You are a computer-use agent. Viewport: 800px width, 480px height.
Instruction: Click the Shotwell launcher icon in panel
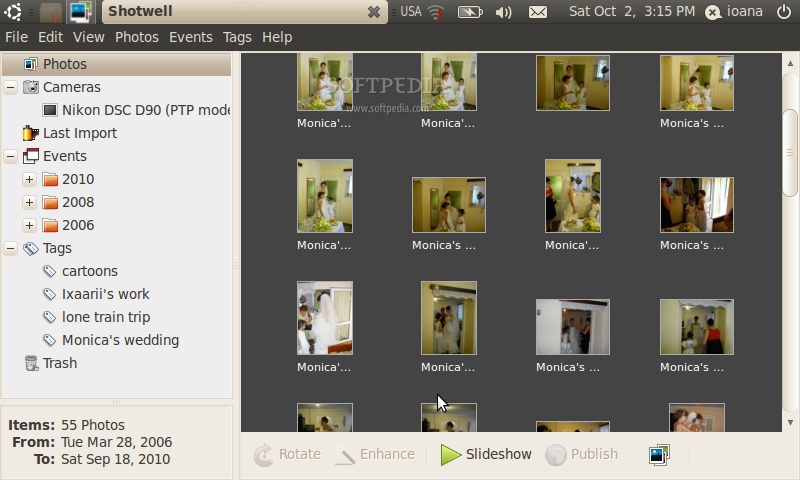(x=81, y=11)
